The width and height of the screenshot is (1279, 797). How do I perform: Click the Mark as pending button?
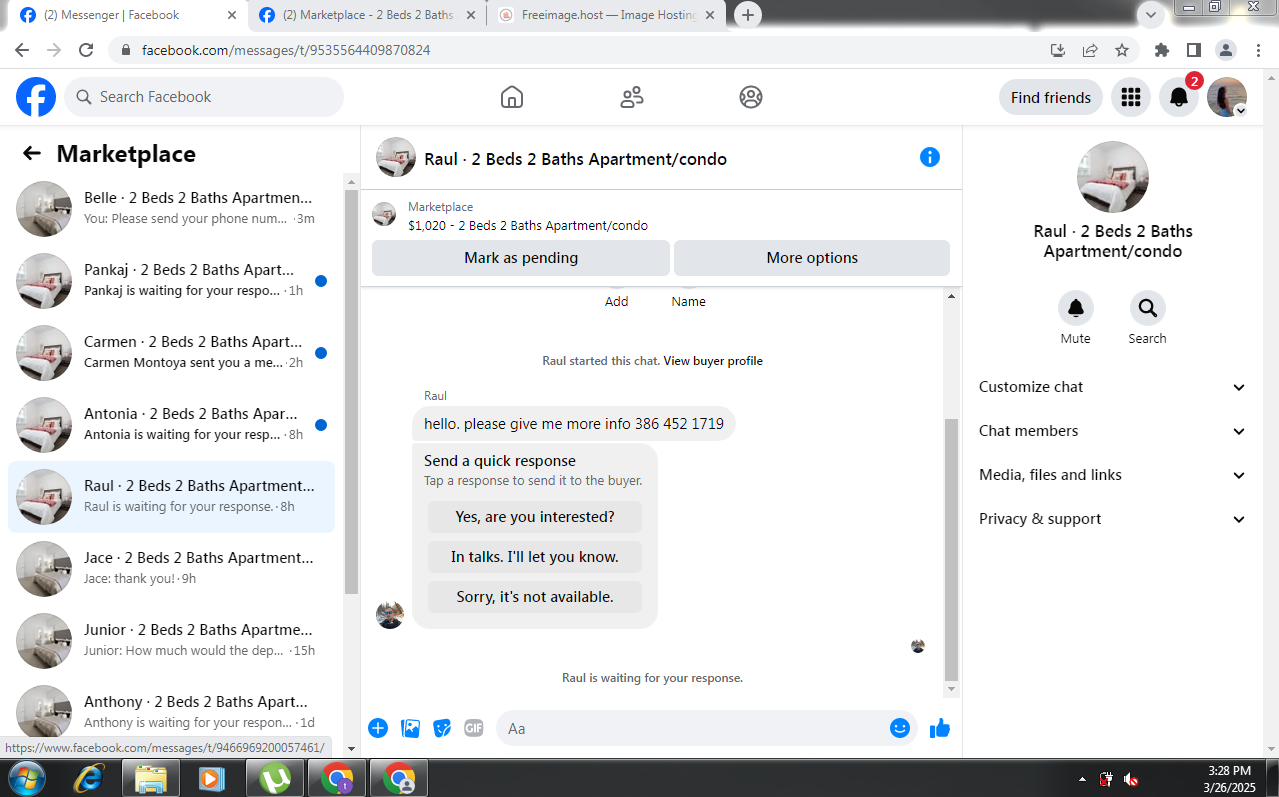point(521,258)
